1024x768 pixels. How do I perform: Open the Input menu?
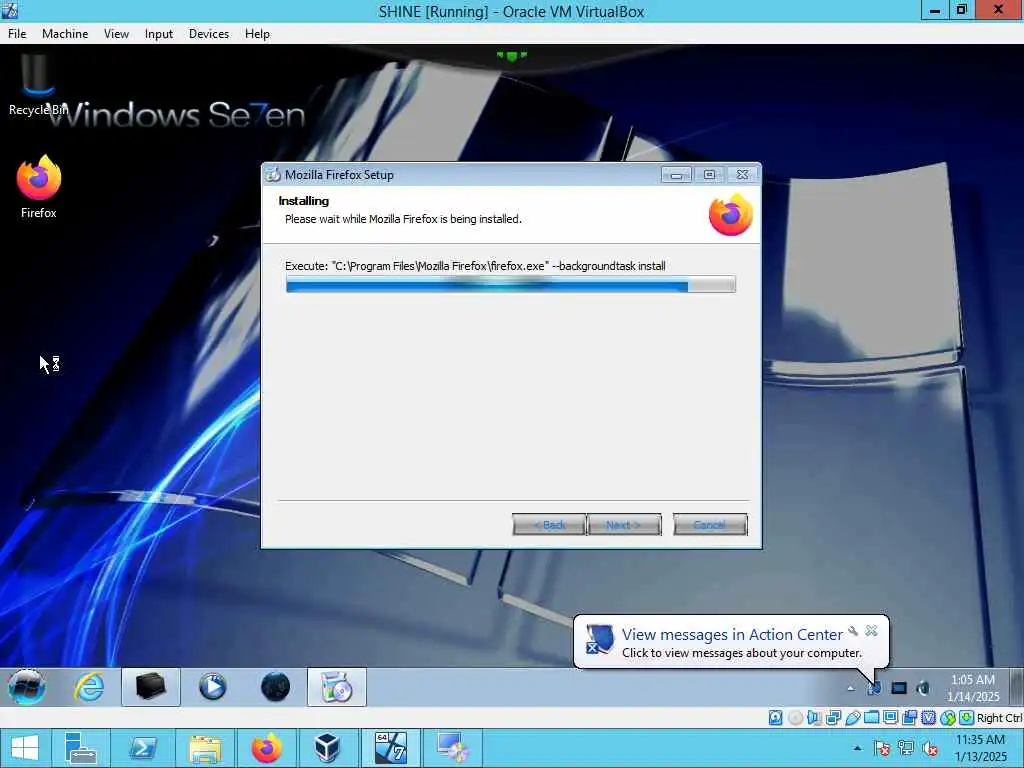click(159, 34)
